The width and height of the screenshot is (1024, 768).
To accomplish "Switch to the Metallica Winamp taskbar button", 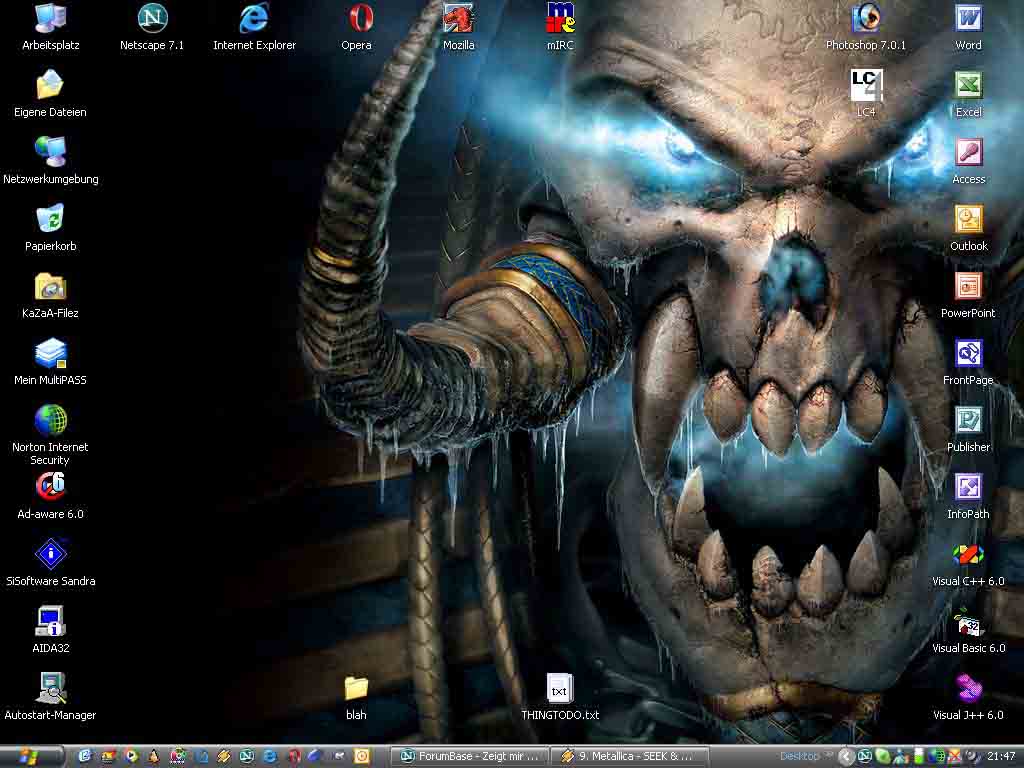I will point(630,756).
